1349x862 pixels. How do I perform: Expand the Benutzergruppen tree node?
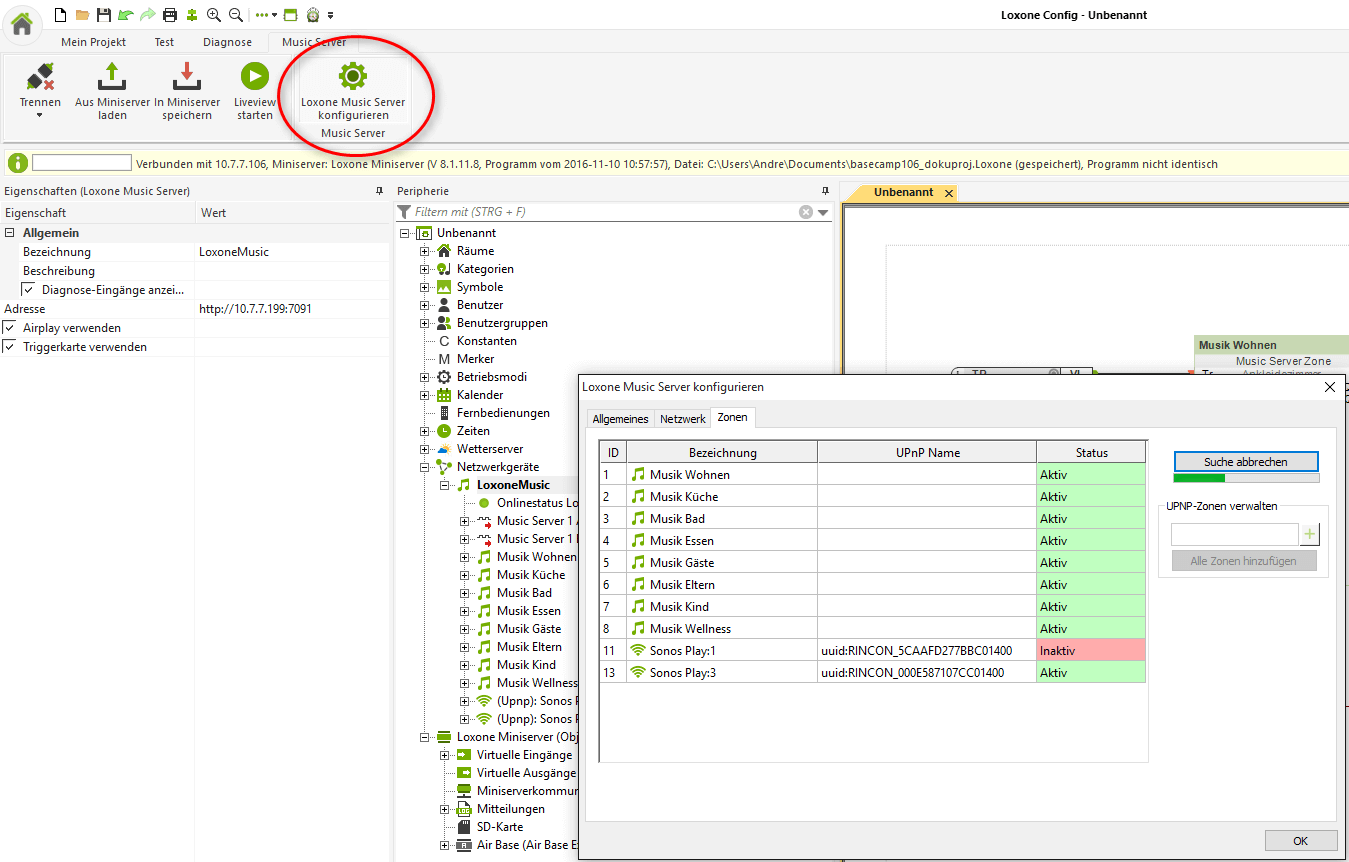point(424,323)
